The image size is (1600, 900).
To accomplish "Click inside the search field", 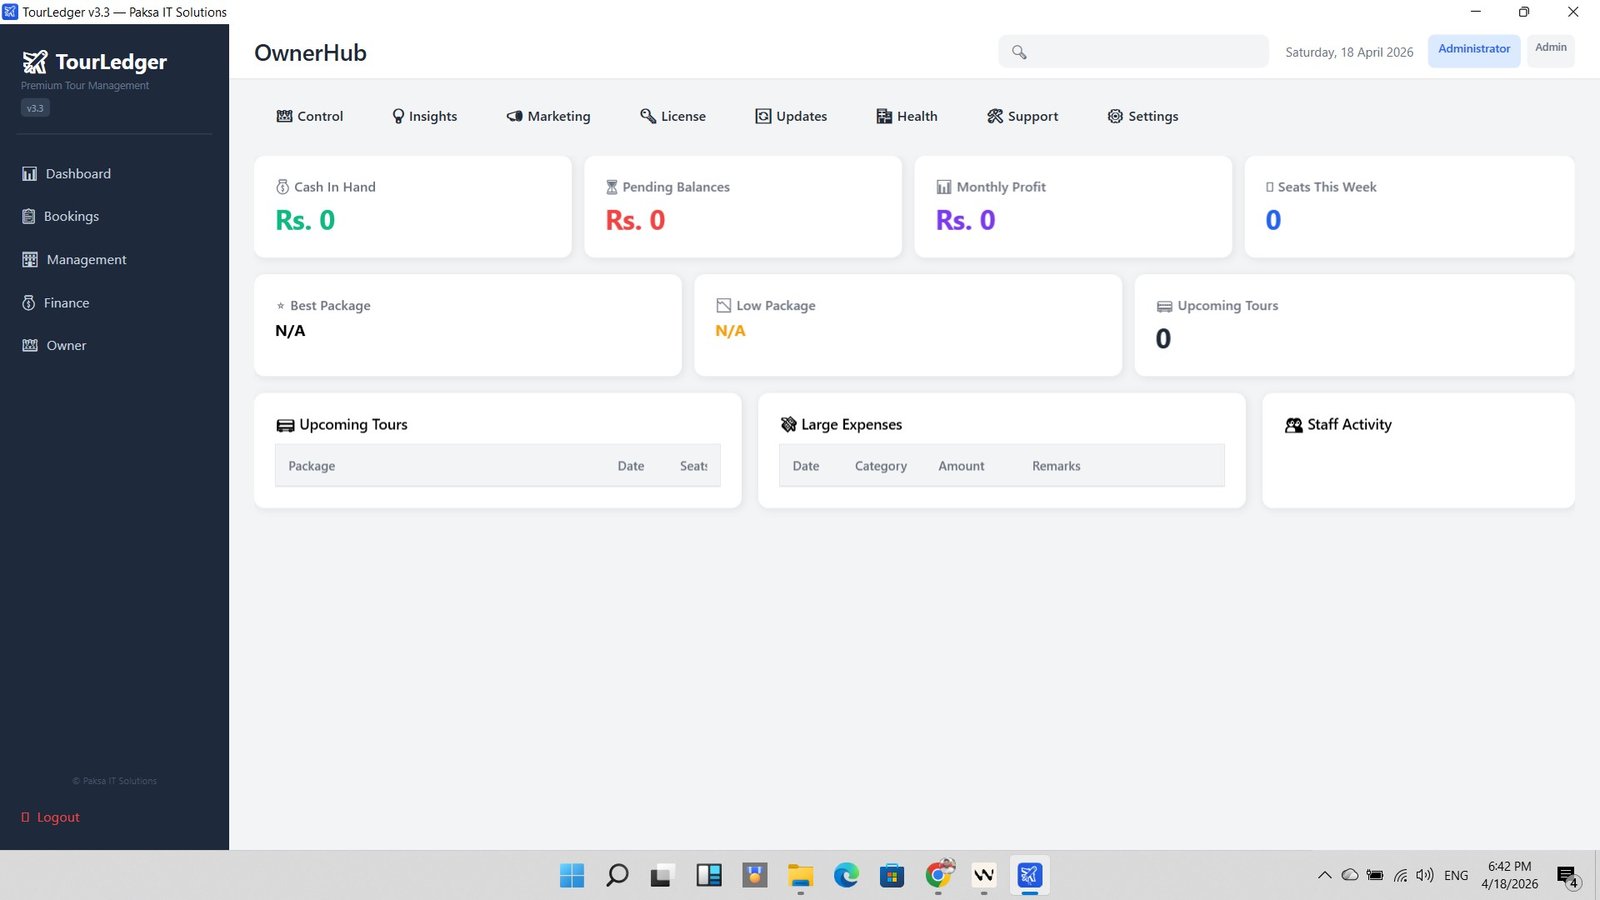I will (x=1130, y=51).
